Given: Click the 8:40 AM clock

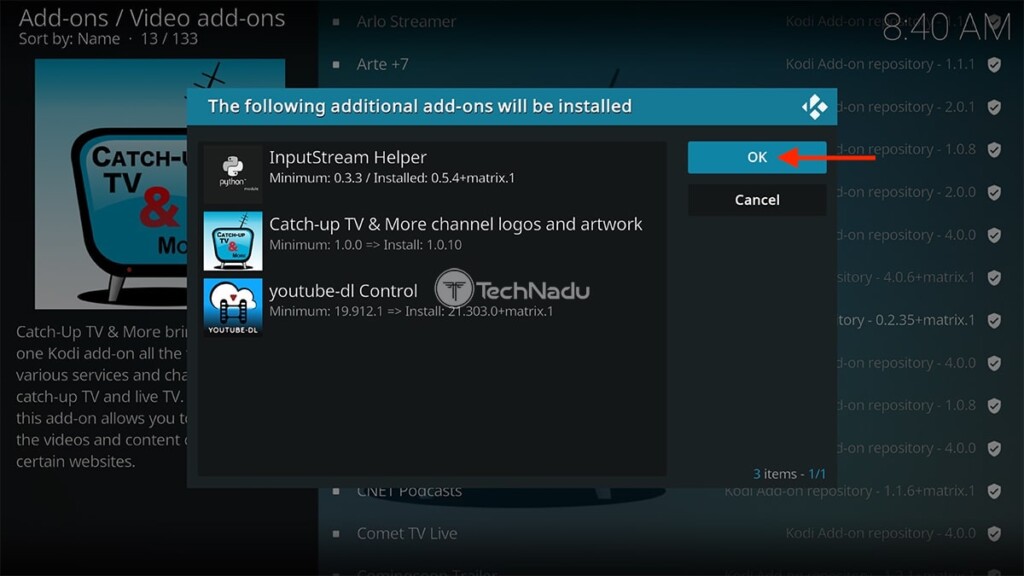Looking at the screenshot, I should pos(946,28).
